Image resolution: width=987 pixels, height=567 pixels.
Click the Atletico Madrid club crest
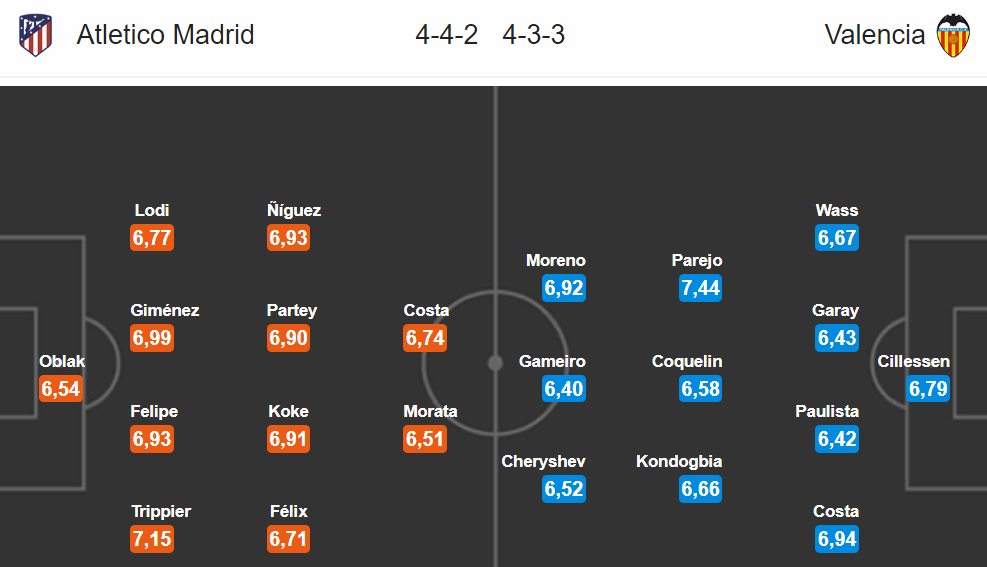tap(35, 35)
